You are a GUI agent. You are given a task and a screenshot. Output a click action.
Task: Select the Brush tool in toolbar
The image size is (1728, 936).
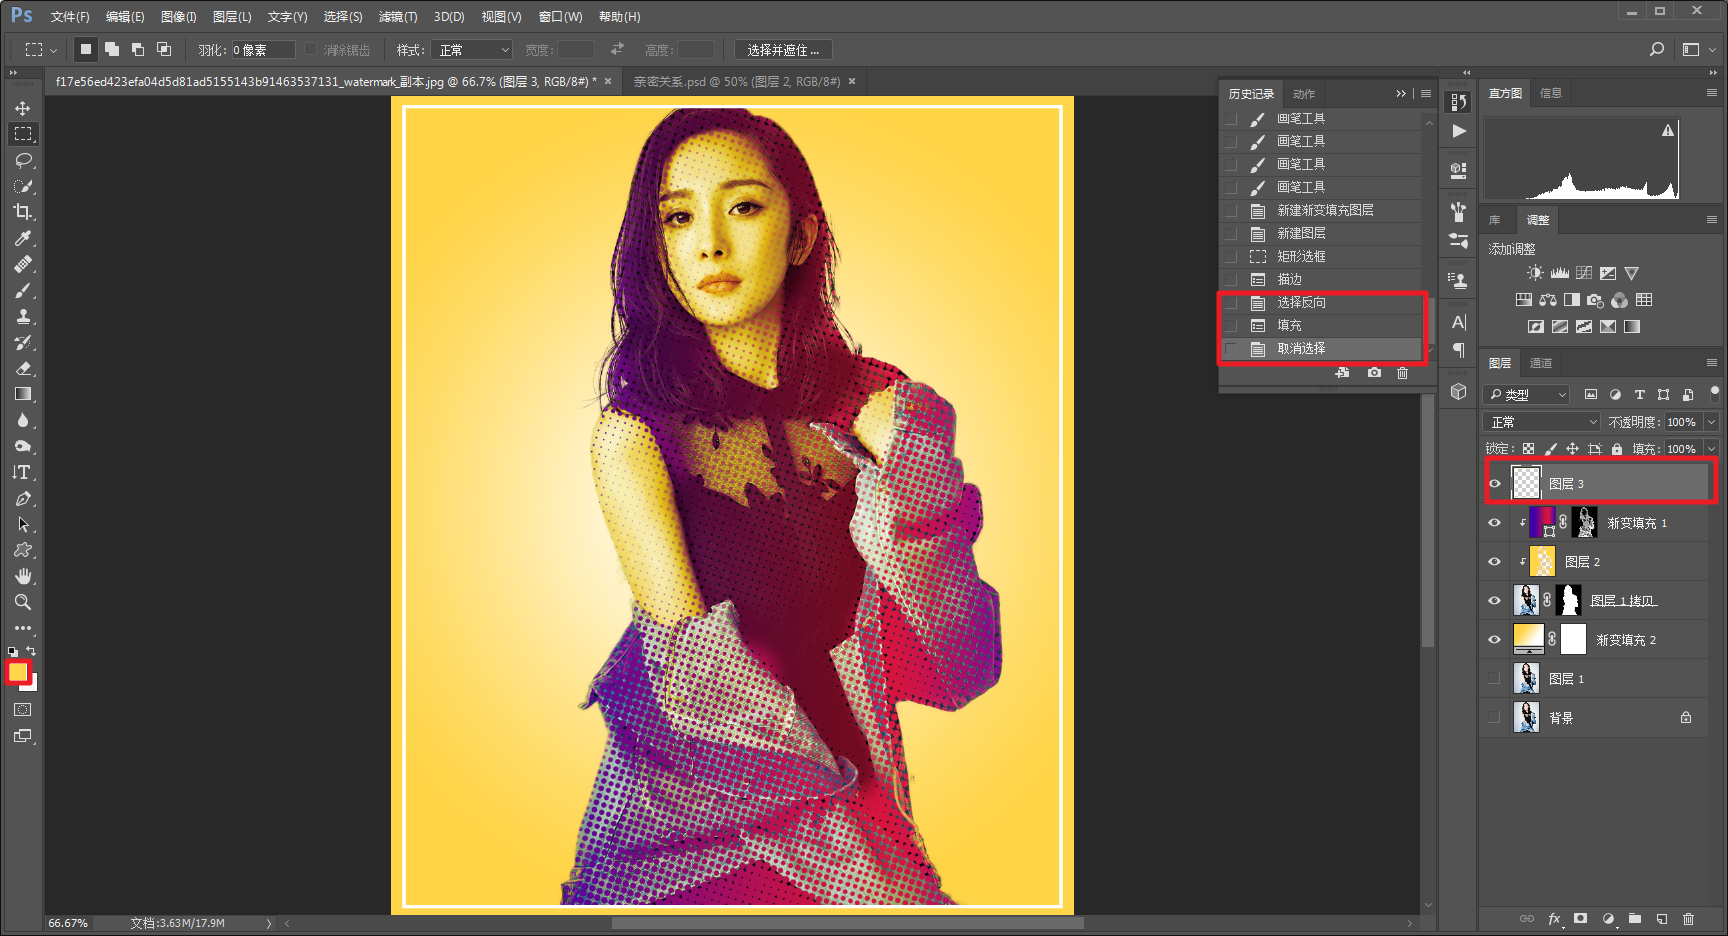point(23,290)
